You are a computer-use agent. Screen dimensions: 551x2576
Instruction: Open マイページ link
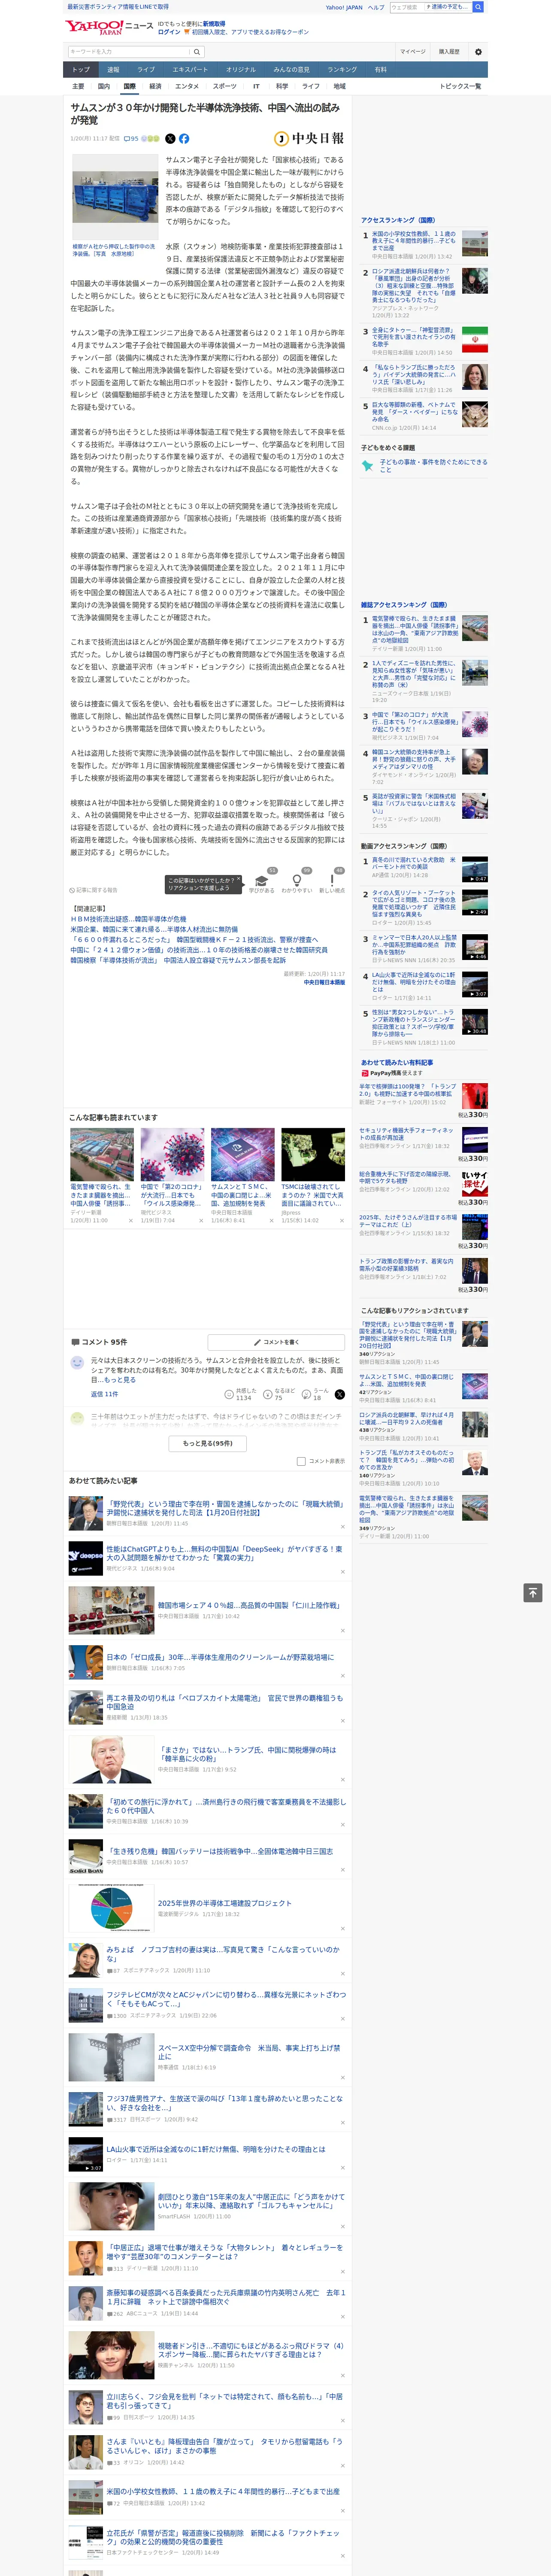(x=413, y=51)
